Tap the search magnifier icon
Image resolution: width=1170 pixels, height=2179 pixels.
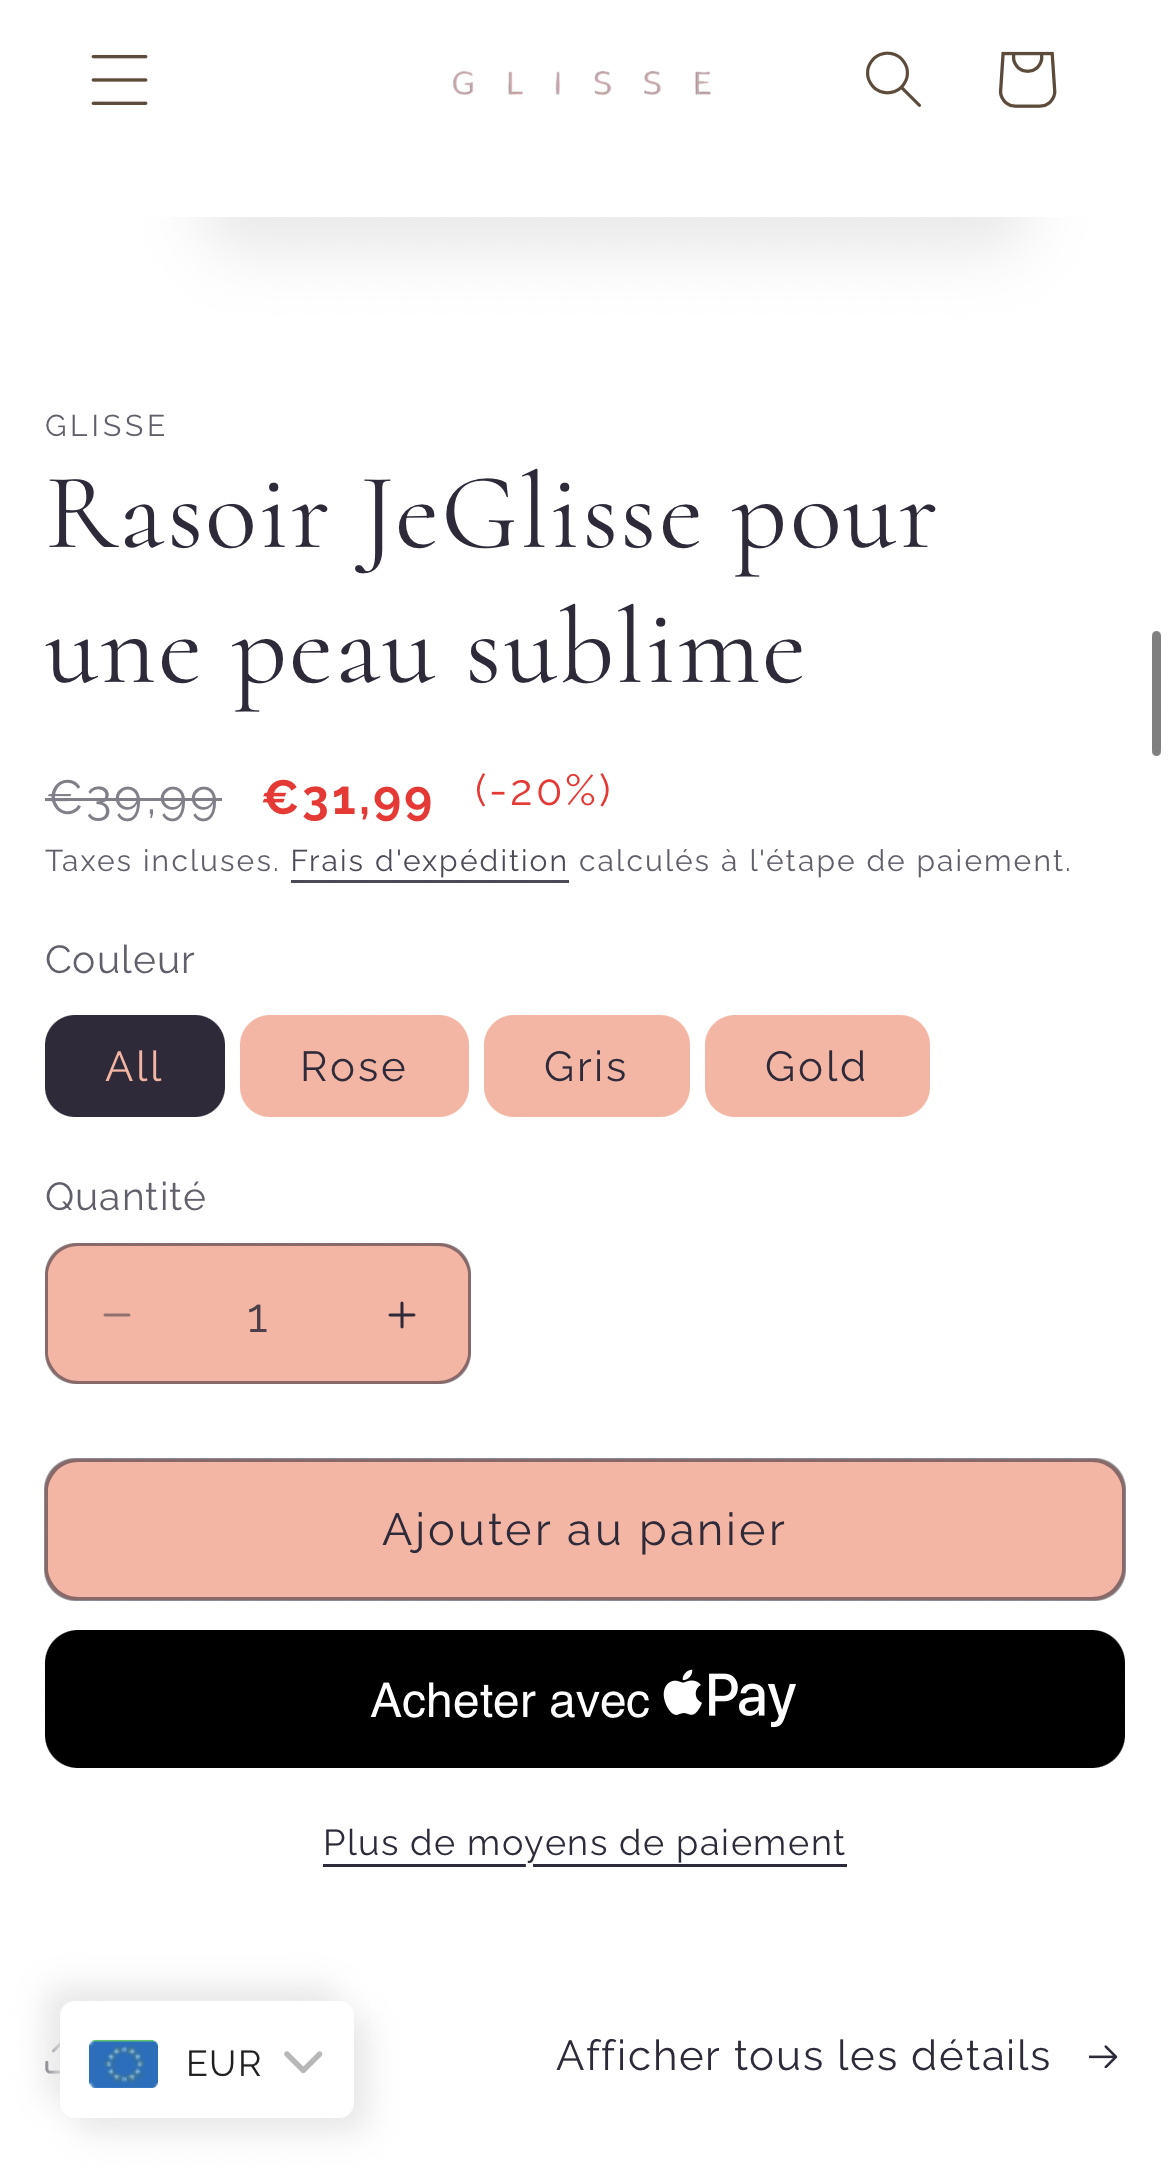coord(892,79)
